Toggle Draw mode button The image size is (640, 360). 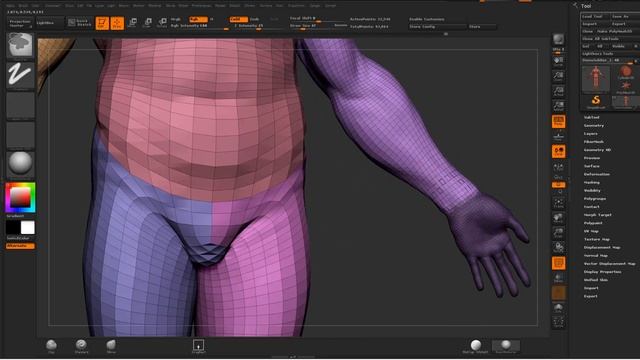point(117,23)
